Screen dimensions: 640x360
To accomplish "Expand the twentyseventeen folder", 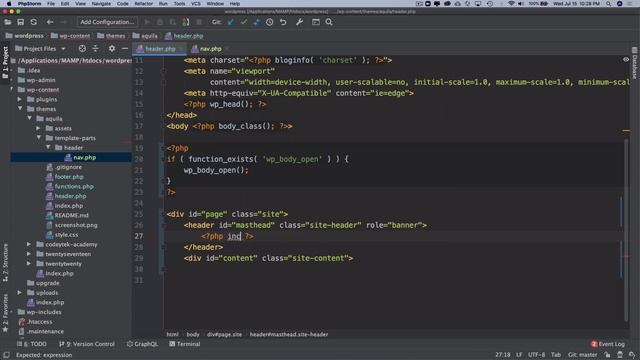I will coord(29,254).
